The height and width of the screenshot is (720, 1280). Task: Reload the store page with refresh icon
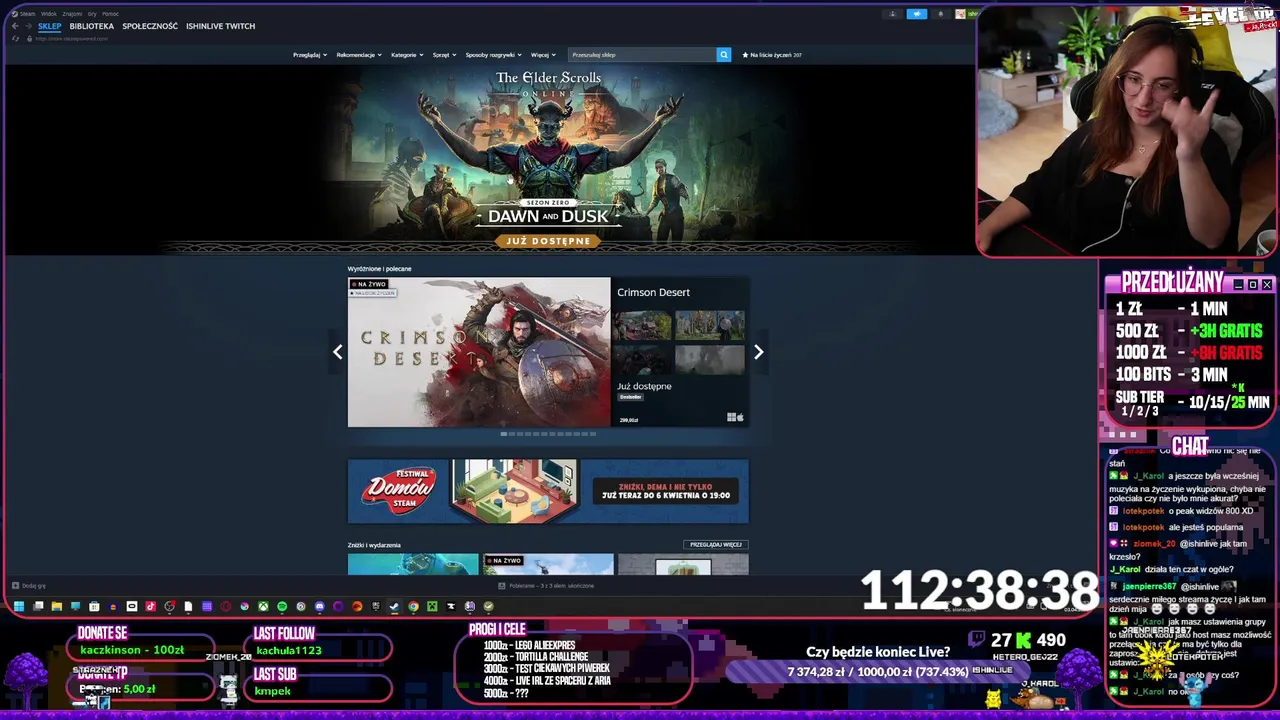tap(15, 38)
